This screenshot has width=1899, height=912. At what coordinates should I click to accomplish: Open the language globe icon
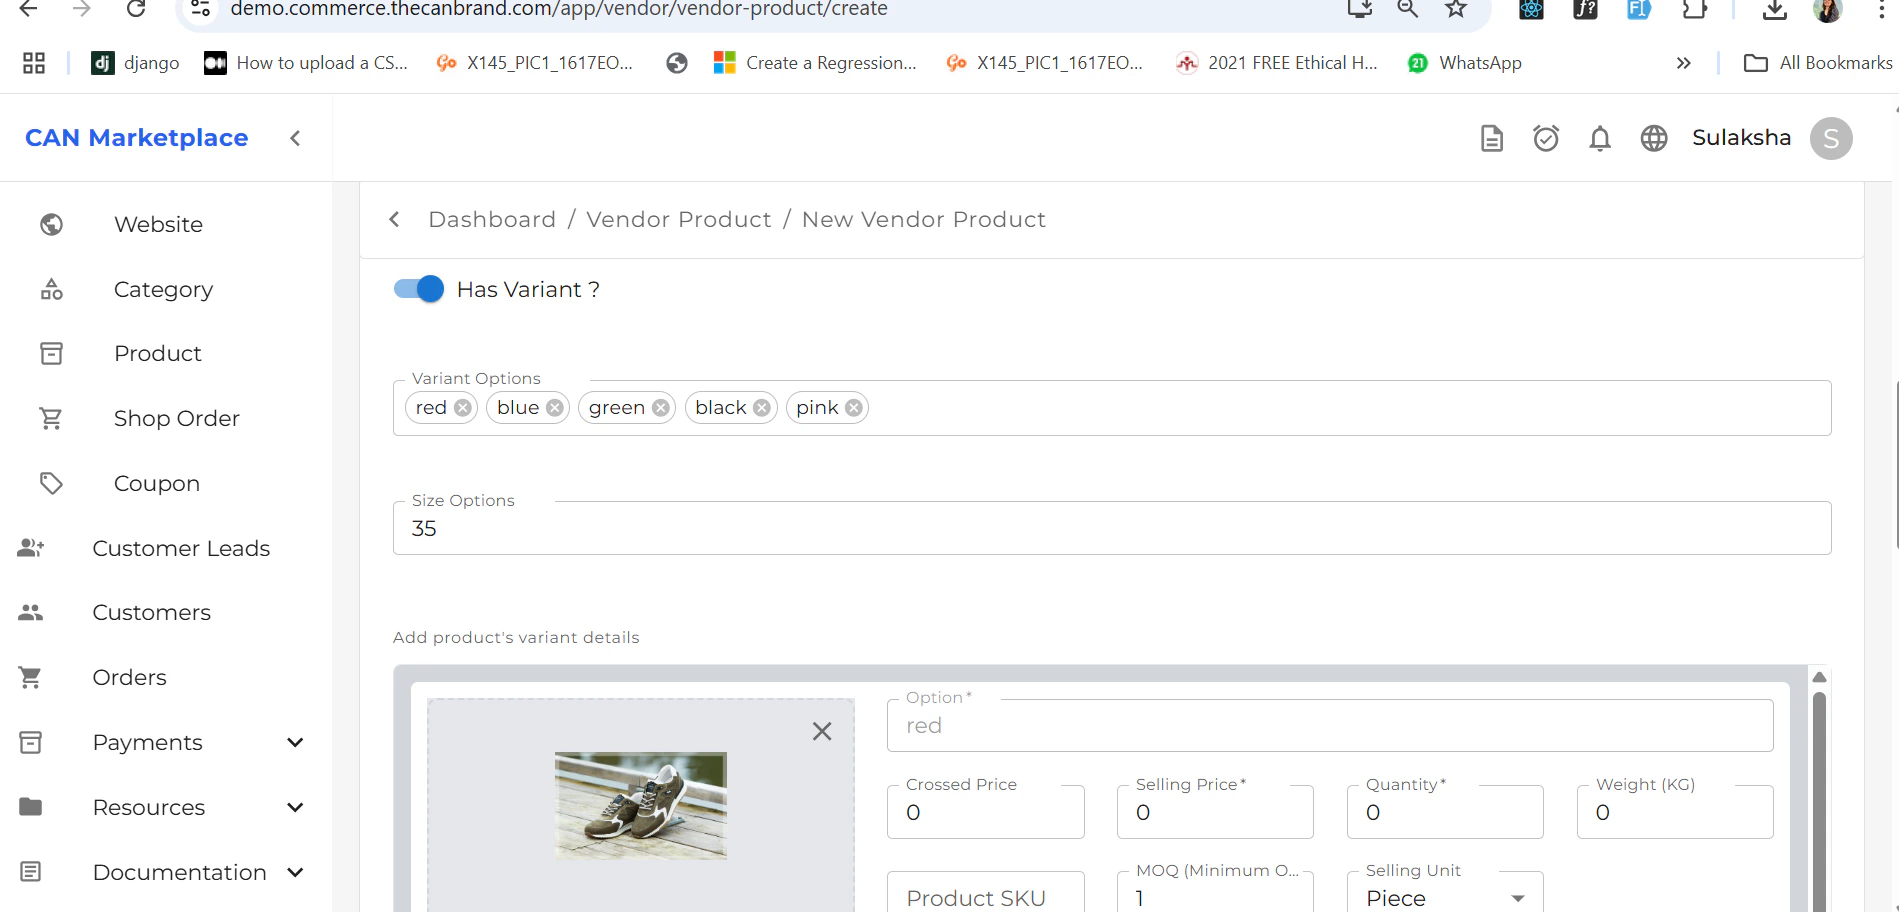coord(1654,138)
